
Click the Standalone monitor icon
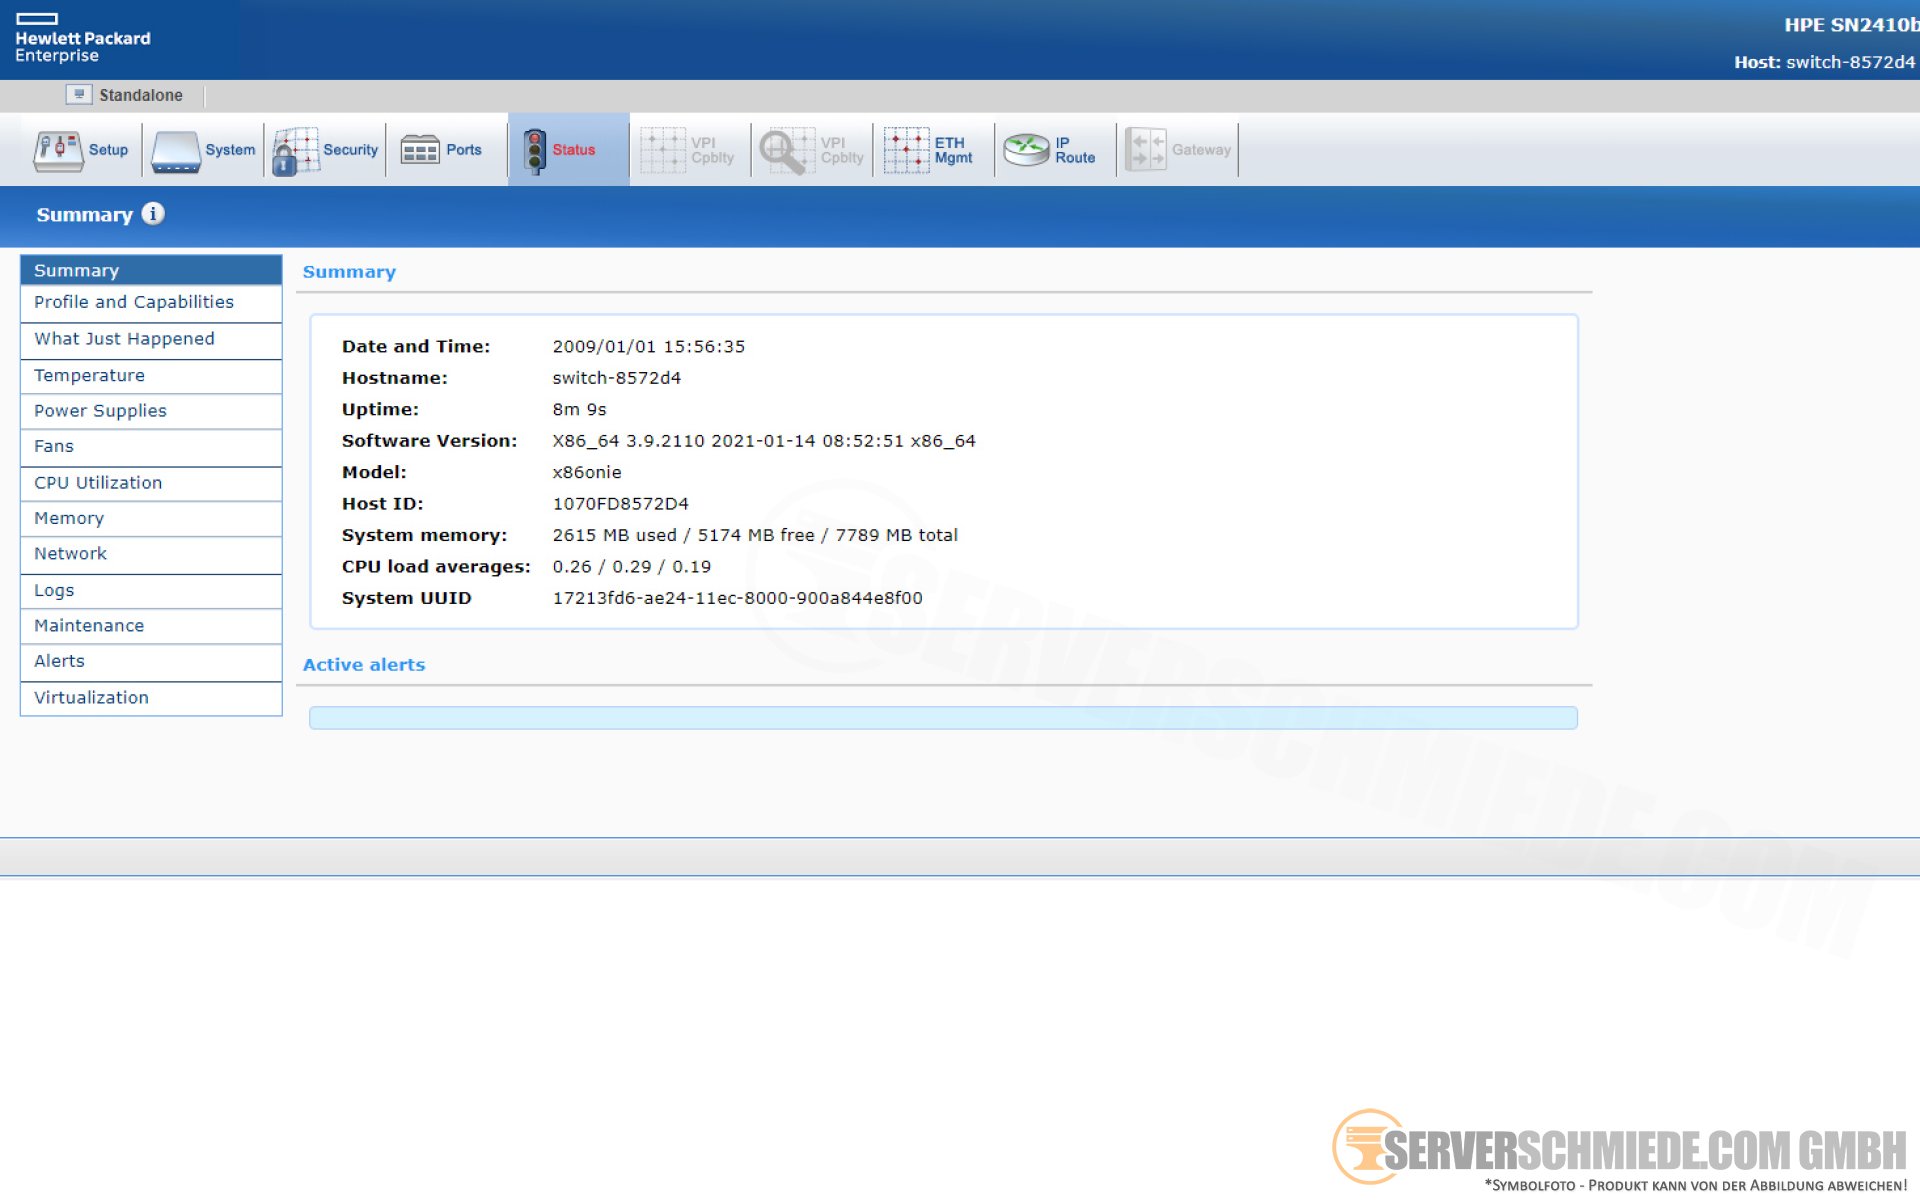[79, 95]
